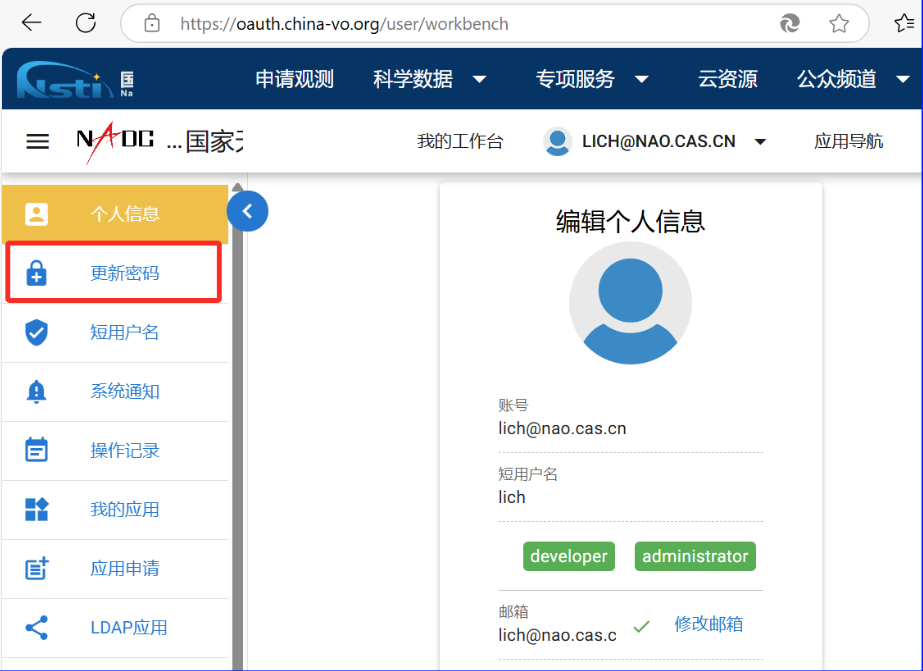Collapse sidebar with blue chevron button
Viewport: 923px width, 671px height.
point(247,211)
